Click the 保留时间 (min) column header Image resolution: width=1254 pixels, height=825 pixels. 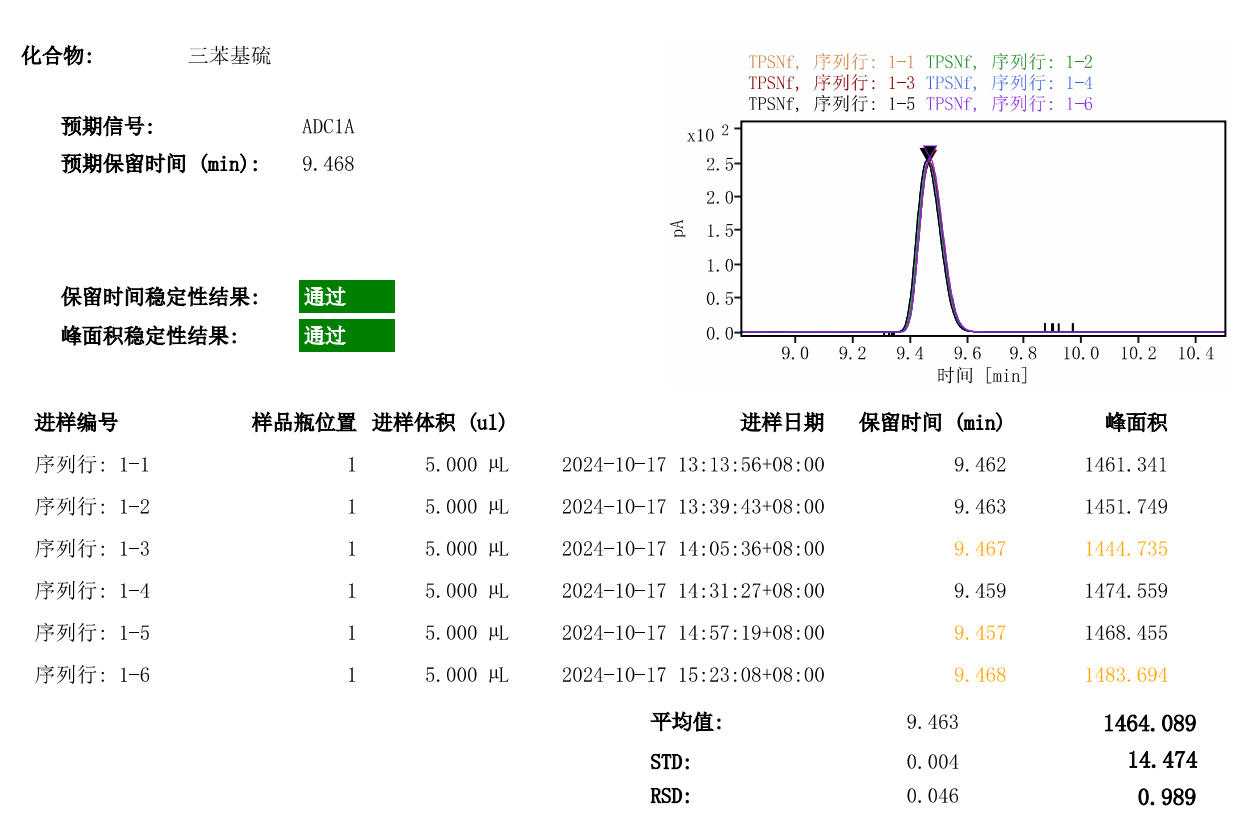click(932, 423)
